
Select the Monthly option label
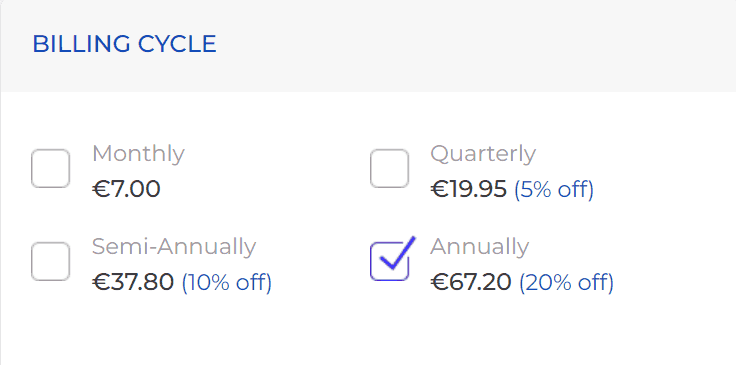[138, 154]
